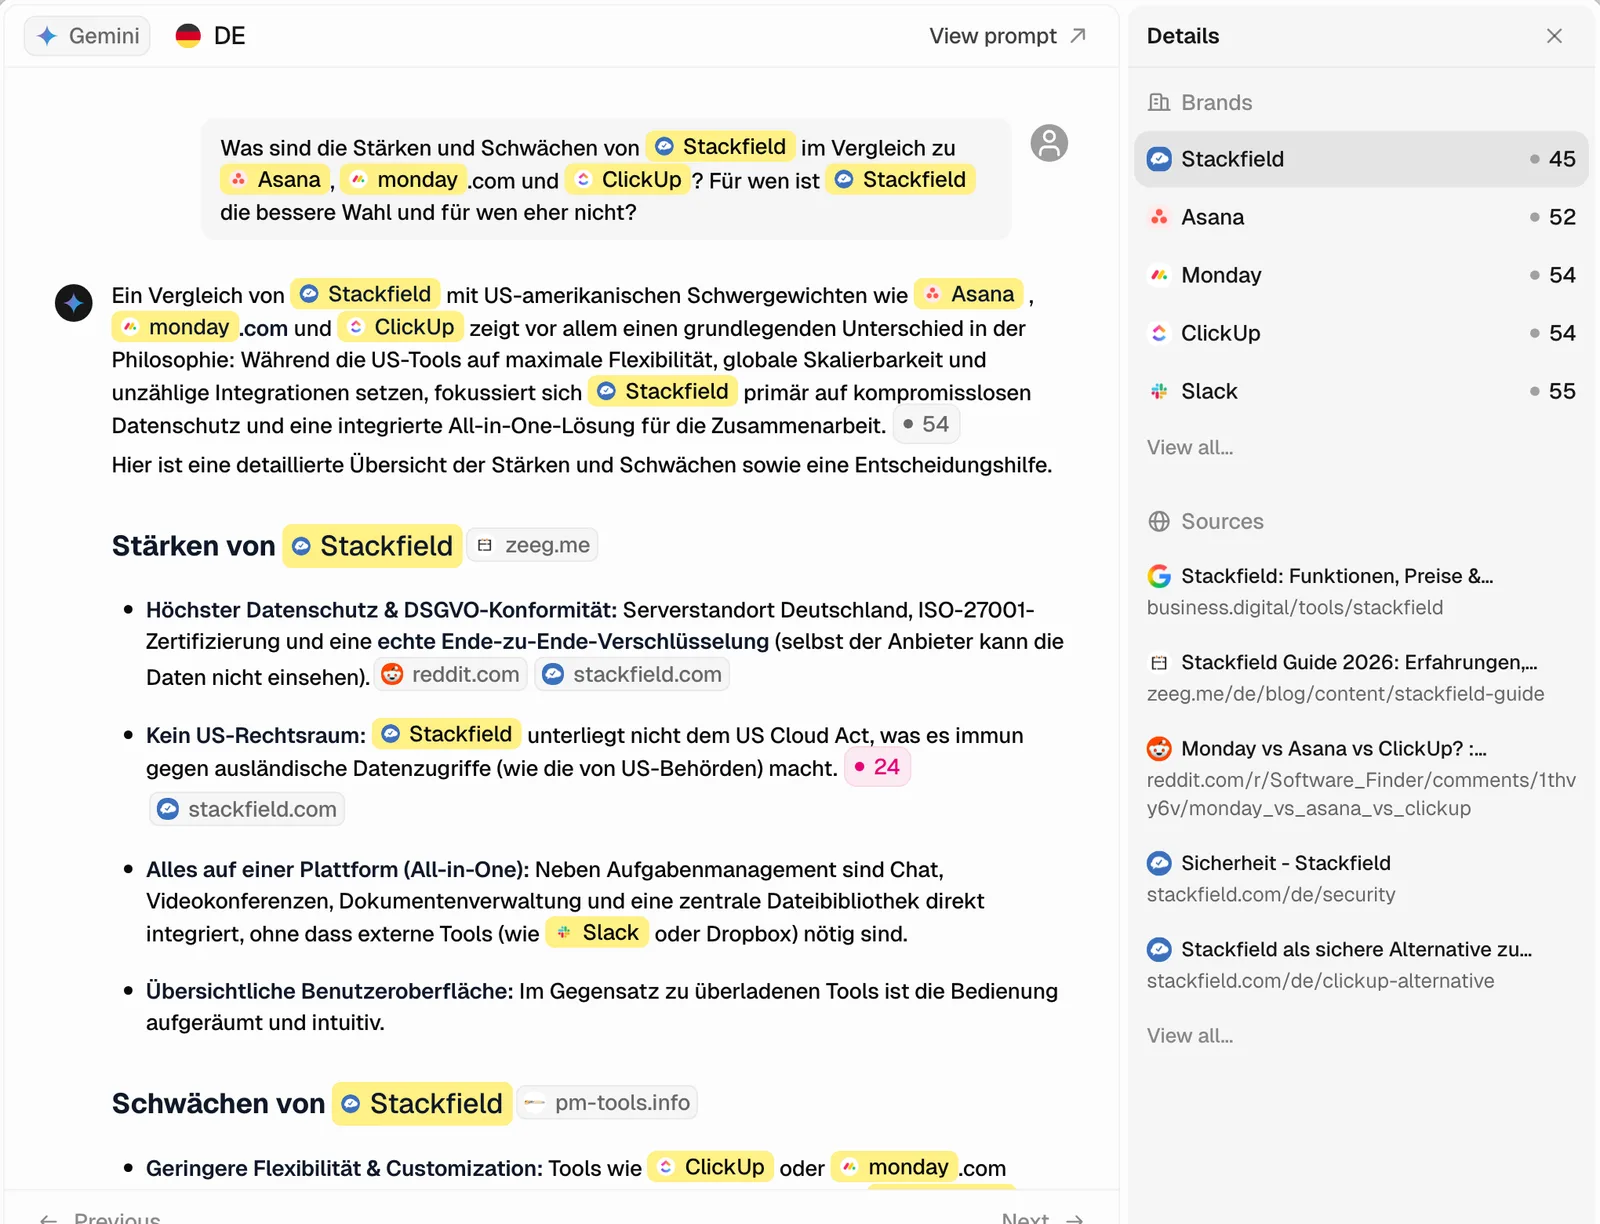The height and width of the screenshot is (1224, 1600).
Task: Click the Stackfield score 45
Action: click(x=1553, y=159)
